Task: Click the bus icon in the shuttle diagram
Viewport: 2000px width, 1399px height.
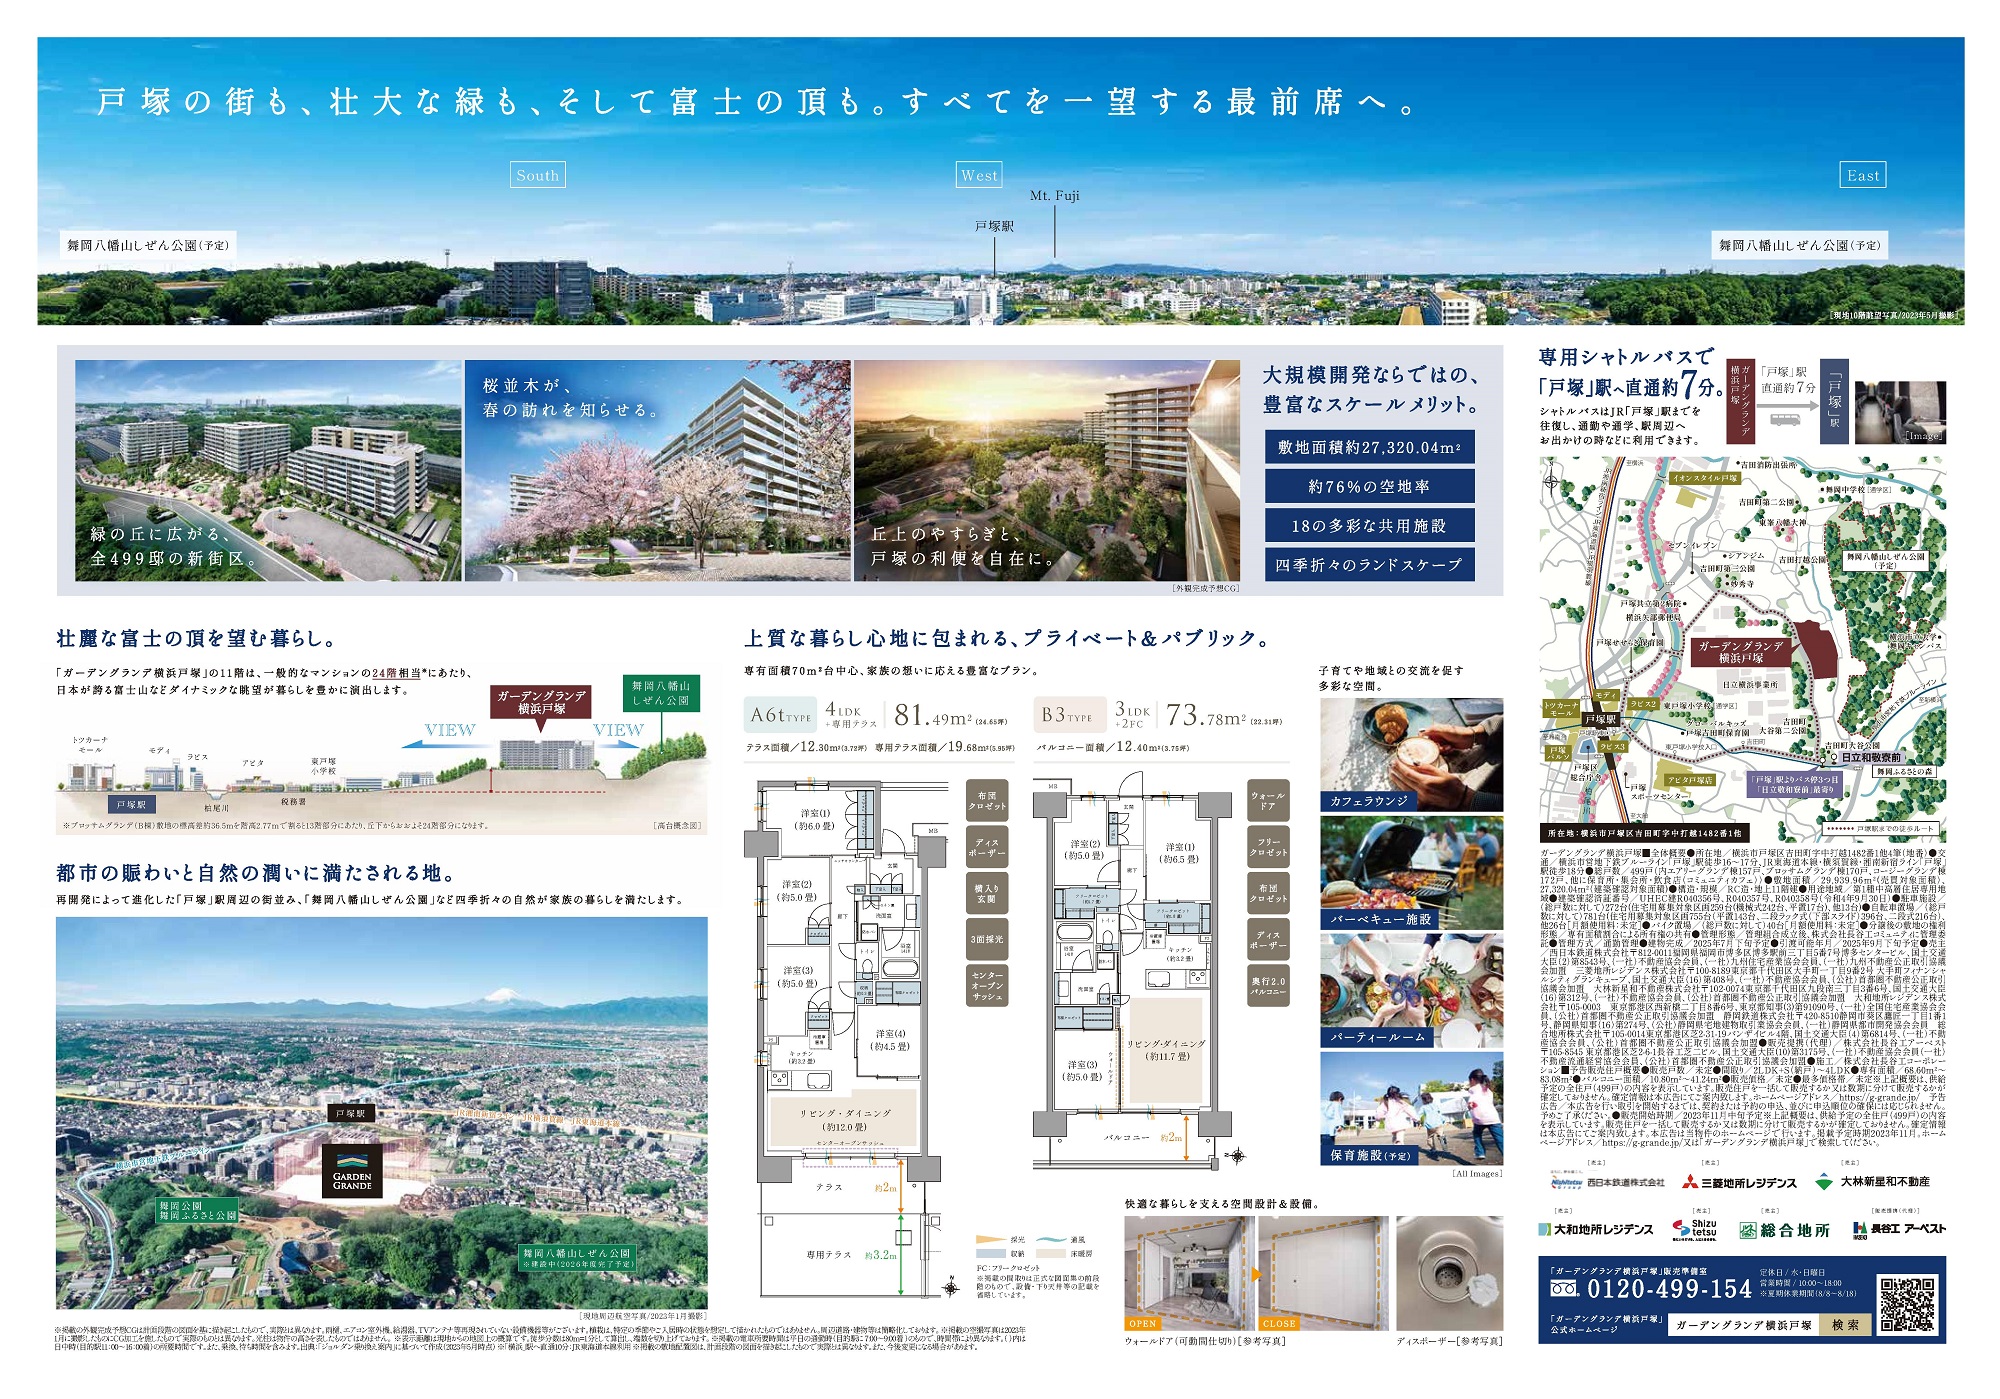Action: pyautogui.click(x=1783, y=420)
